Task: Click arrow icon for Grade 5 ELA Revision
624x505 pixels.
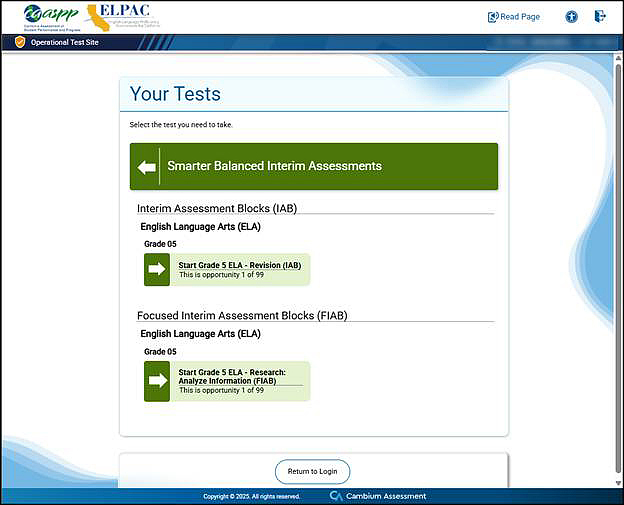Action: [x=157, y=269]
